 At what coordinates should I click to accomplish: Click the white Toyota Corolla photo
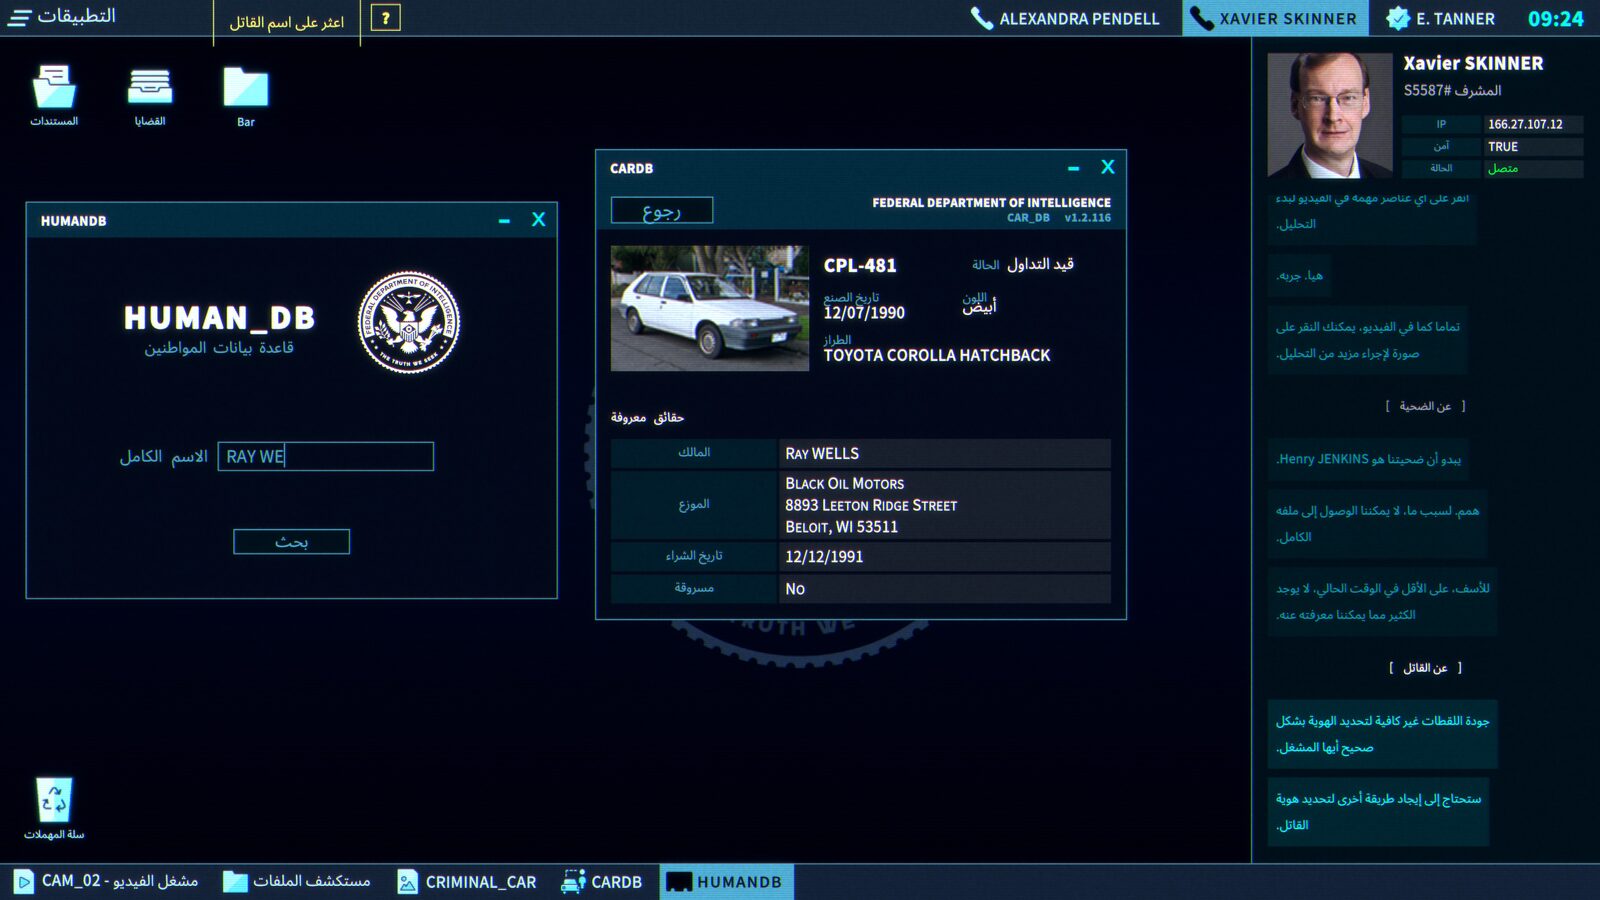pyautogui.click(x=710, y=308)
